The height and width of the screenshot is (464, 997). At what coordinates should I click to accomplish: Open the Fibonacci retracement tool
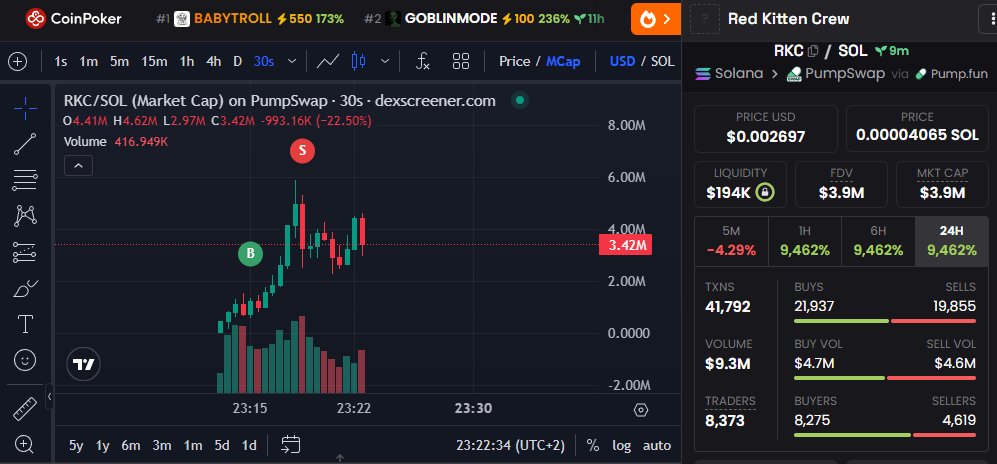(25, 181)
